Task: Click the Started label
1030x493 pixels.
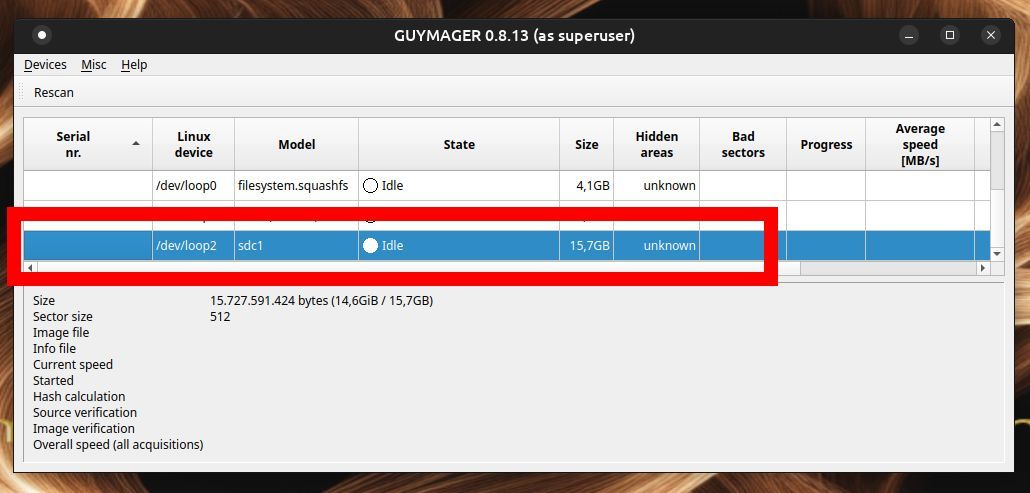Action: click(53, 381)
